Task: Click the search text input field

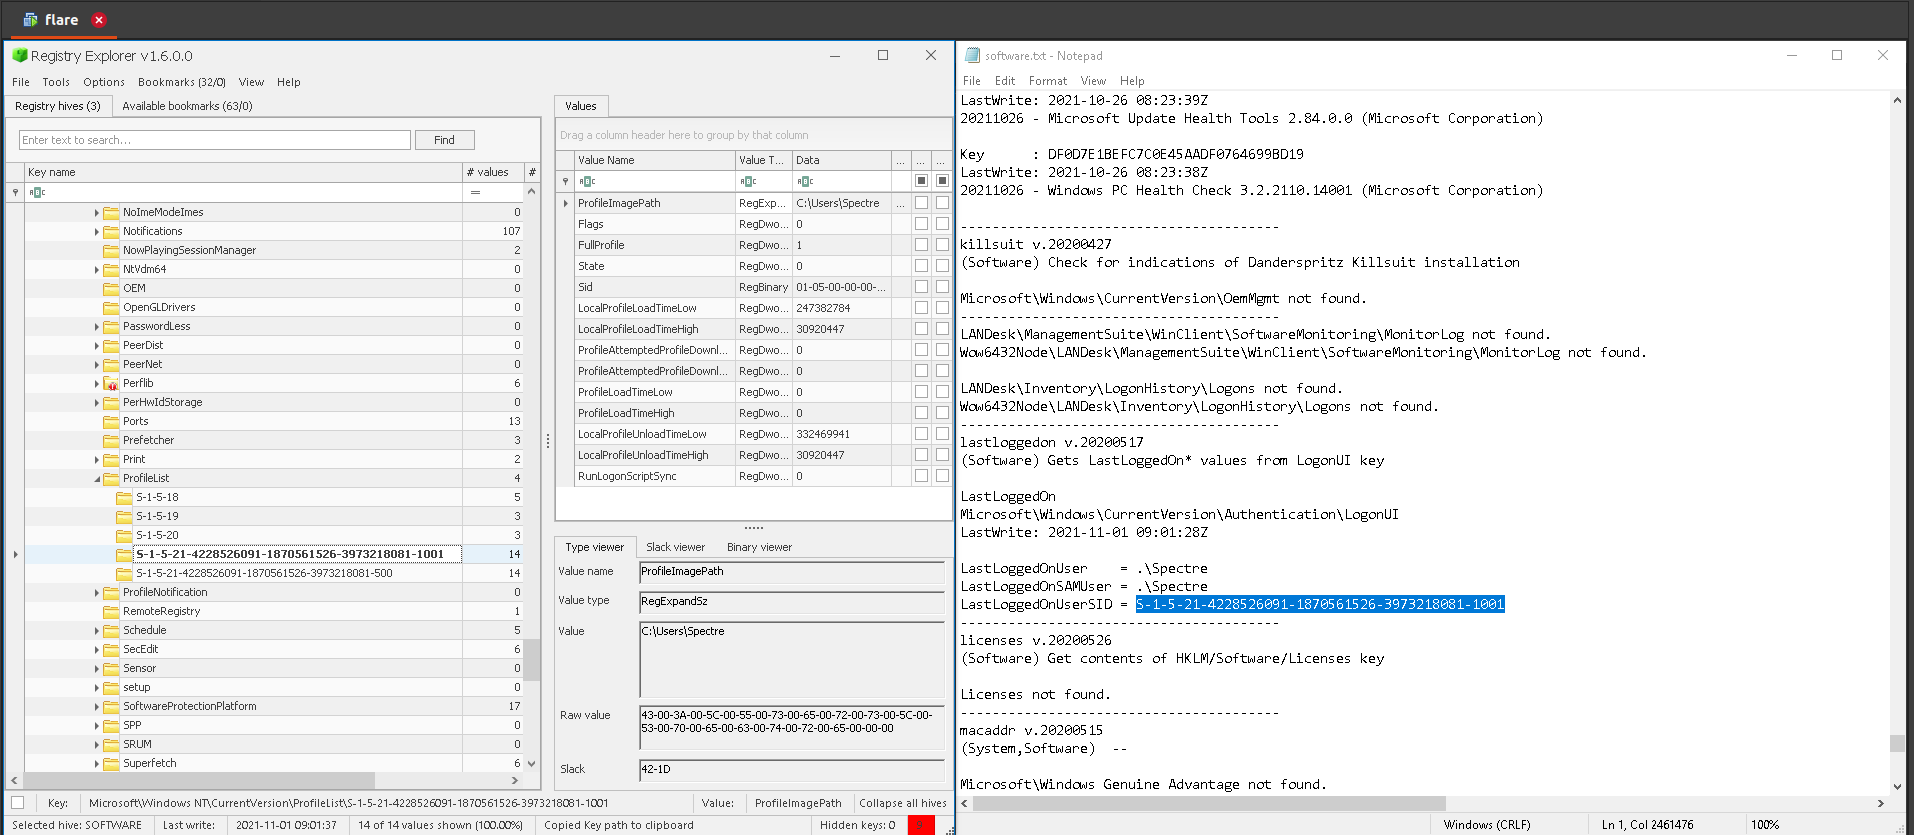Action: 215,140
